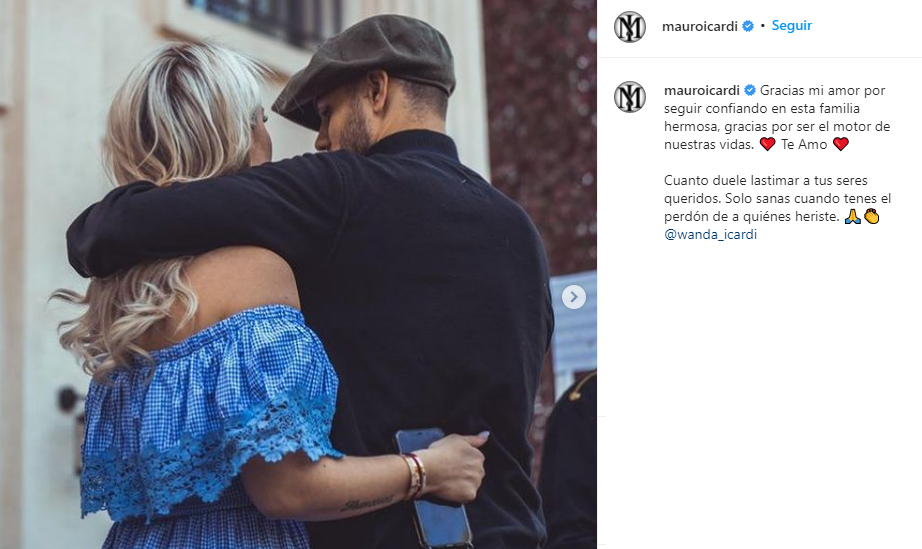Click the Te Amo text in caption
This screenshot has height=549, width=922.
pyautogui.click(x=804, y=145)
